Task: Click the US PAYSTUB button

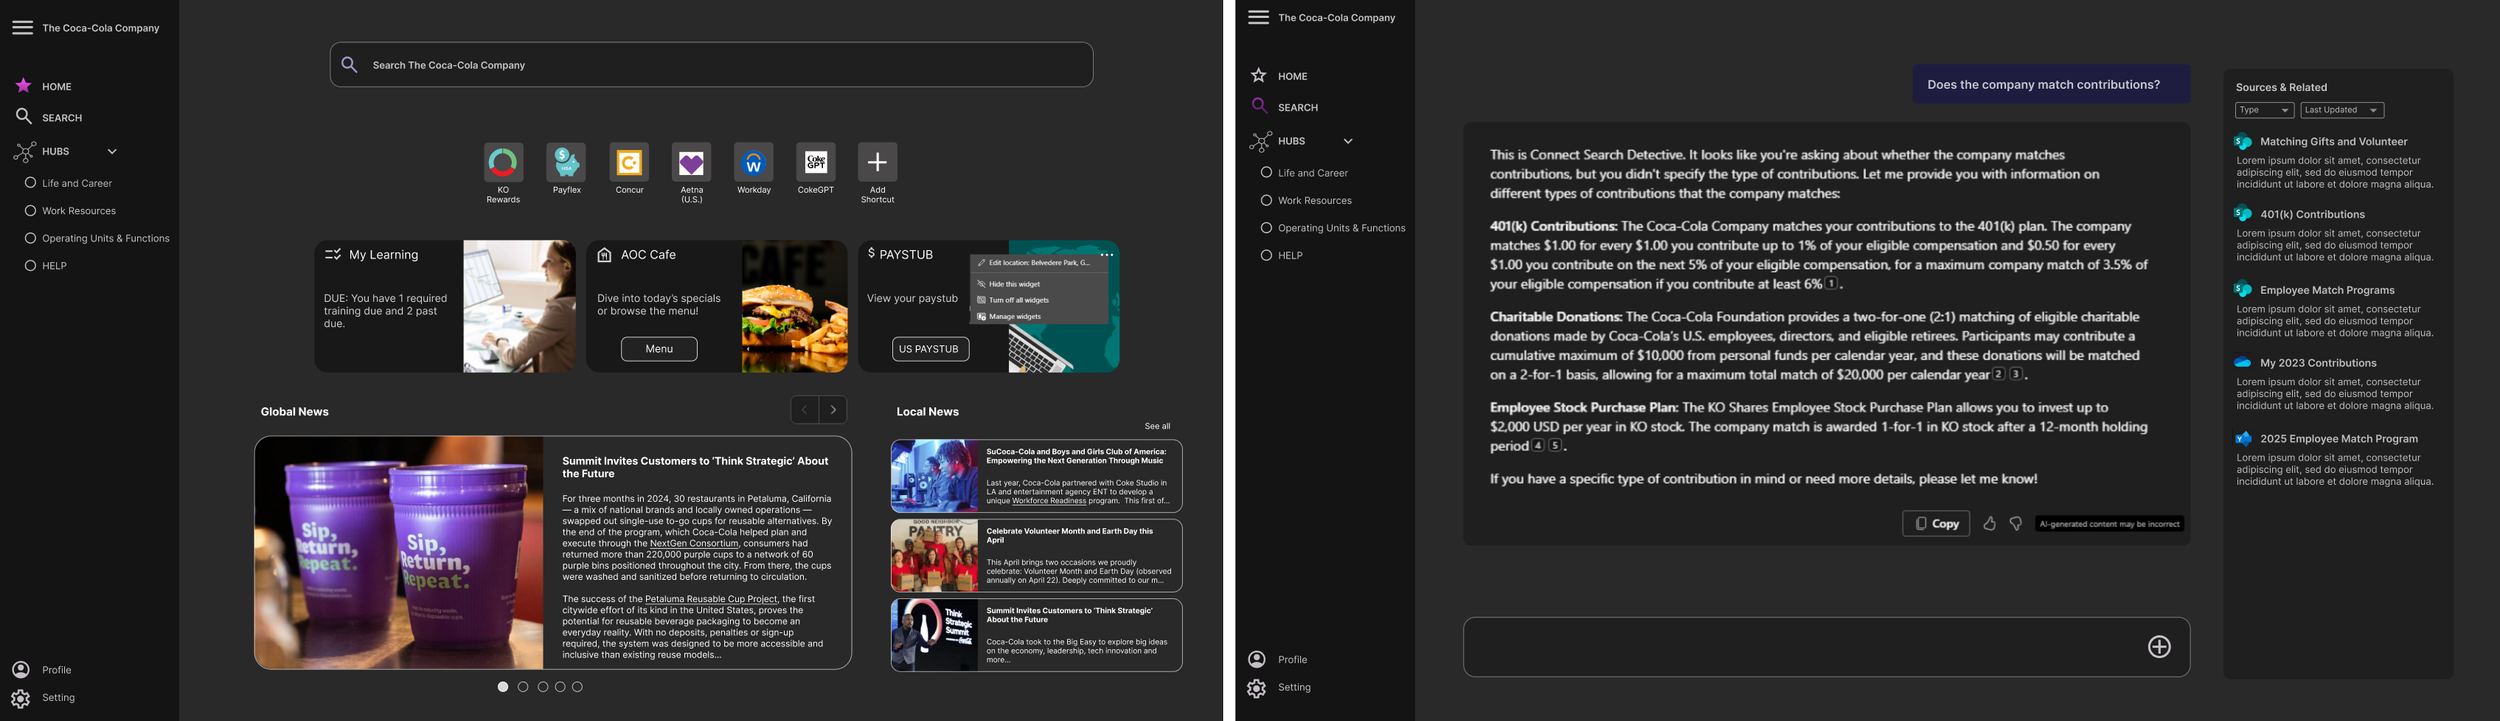Action: pos(930,349)
